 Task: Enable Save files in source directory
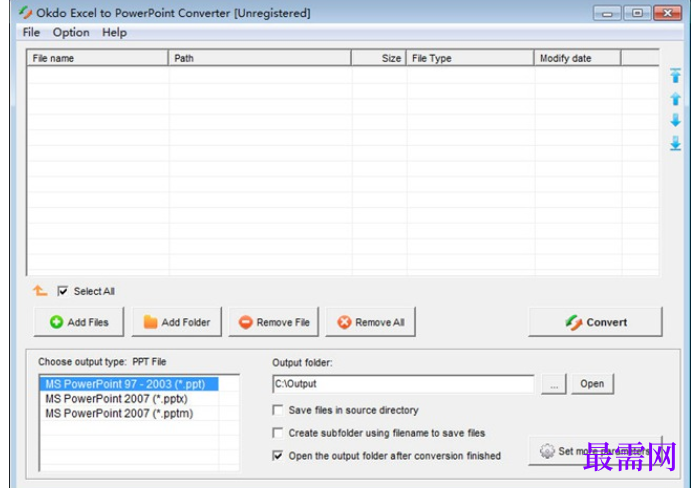coord(277,410)
